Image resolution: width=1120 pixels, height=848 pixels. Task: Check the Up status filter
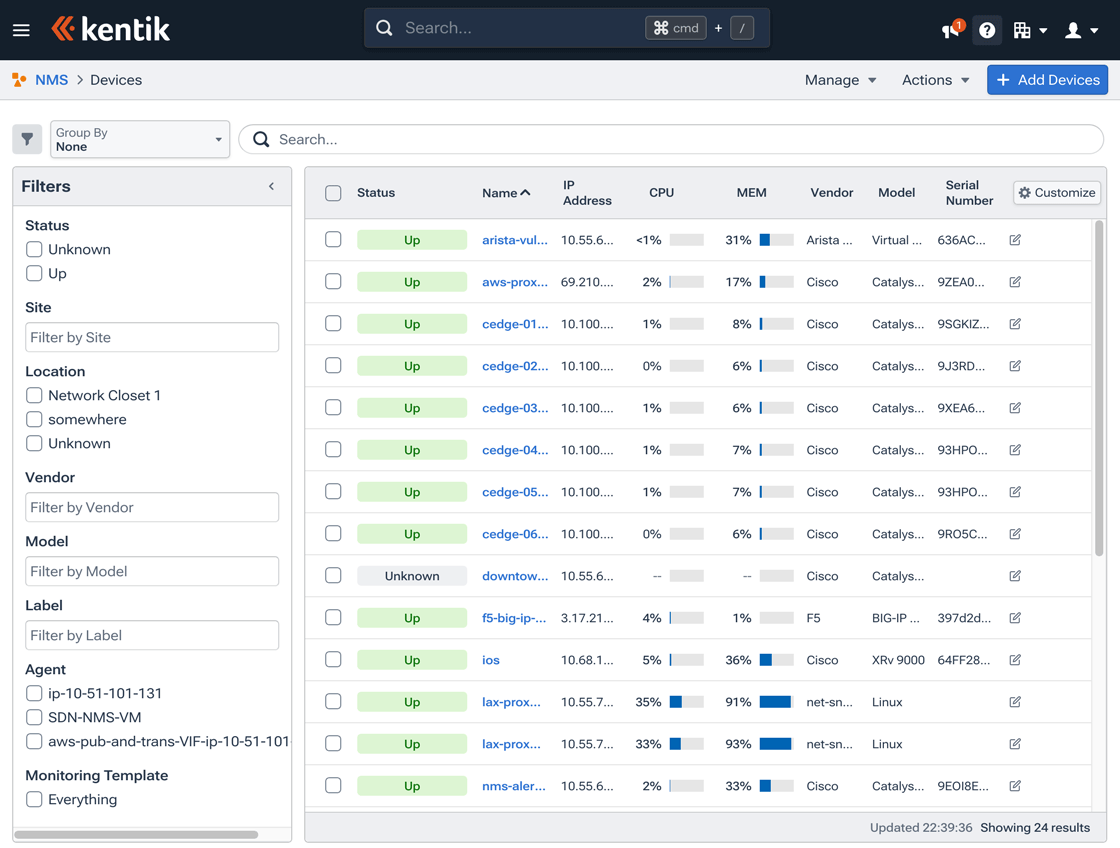click(33, 273)
